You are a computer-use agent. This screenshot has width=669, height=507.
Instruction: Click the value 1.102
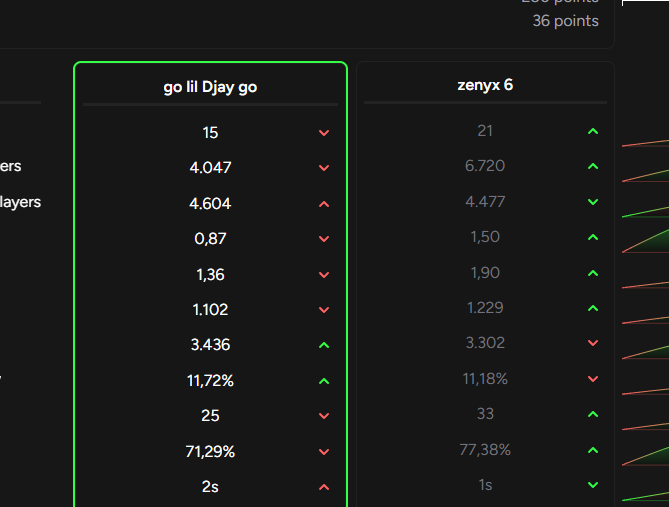click(x=210, y=309)
